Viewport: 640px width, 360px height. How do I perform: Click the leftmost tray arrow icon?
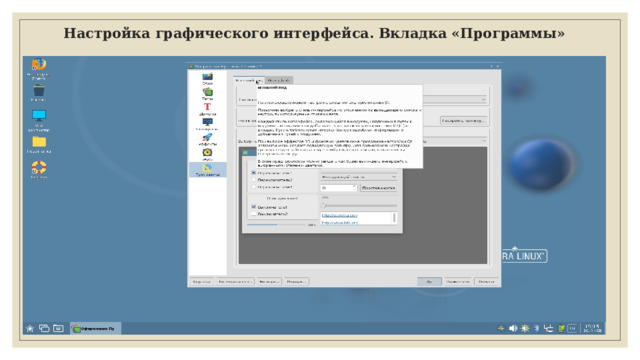[x=501, y=328]
